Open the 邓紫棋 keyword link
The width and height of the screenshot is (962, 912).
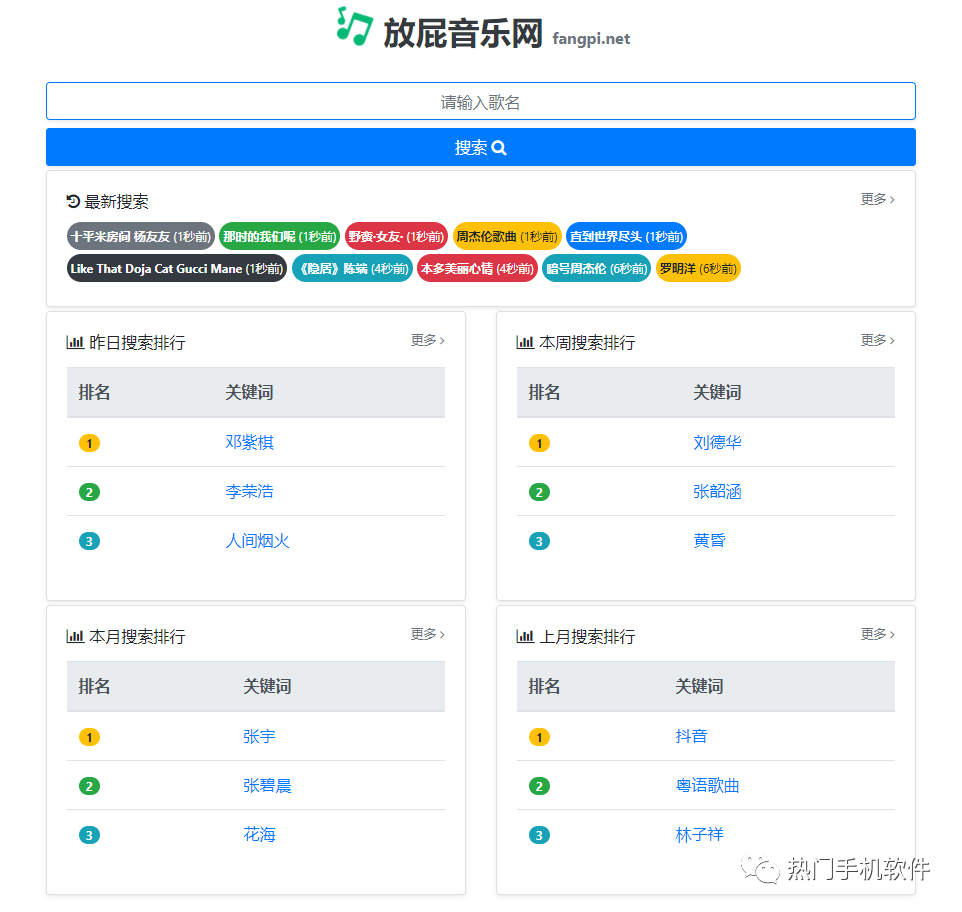click(x=249, y=442)
